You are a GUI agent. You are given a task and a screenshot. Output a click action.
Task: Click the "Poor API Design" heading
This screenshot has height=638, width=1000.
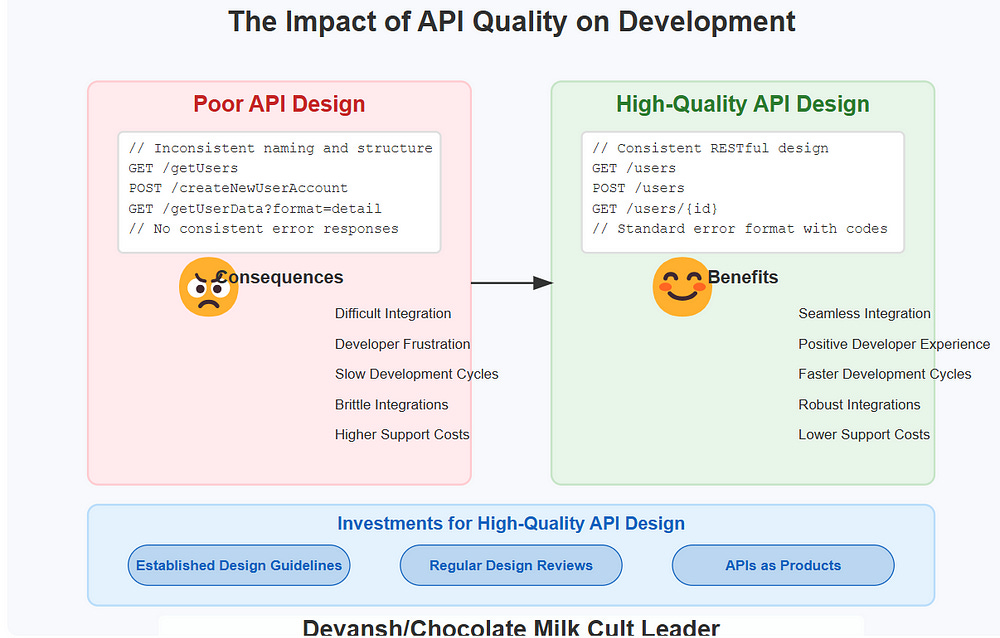click(279, 104)
